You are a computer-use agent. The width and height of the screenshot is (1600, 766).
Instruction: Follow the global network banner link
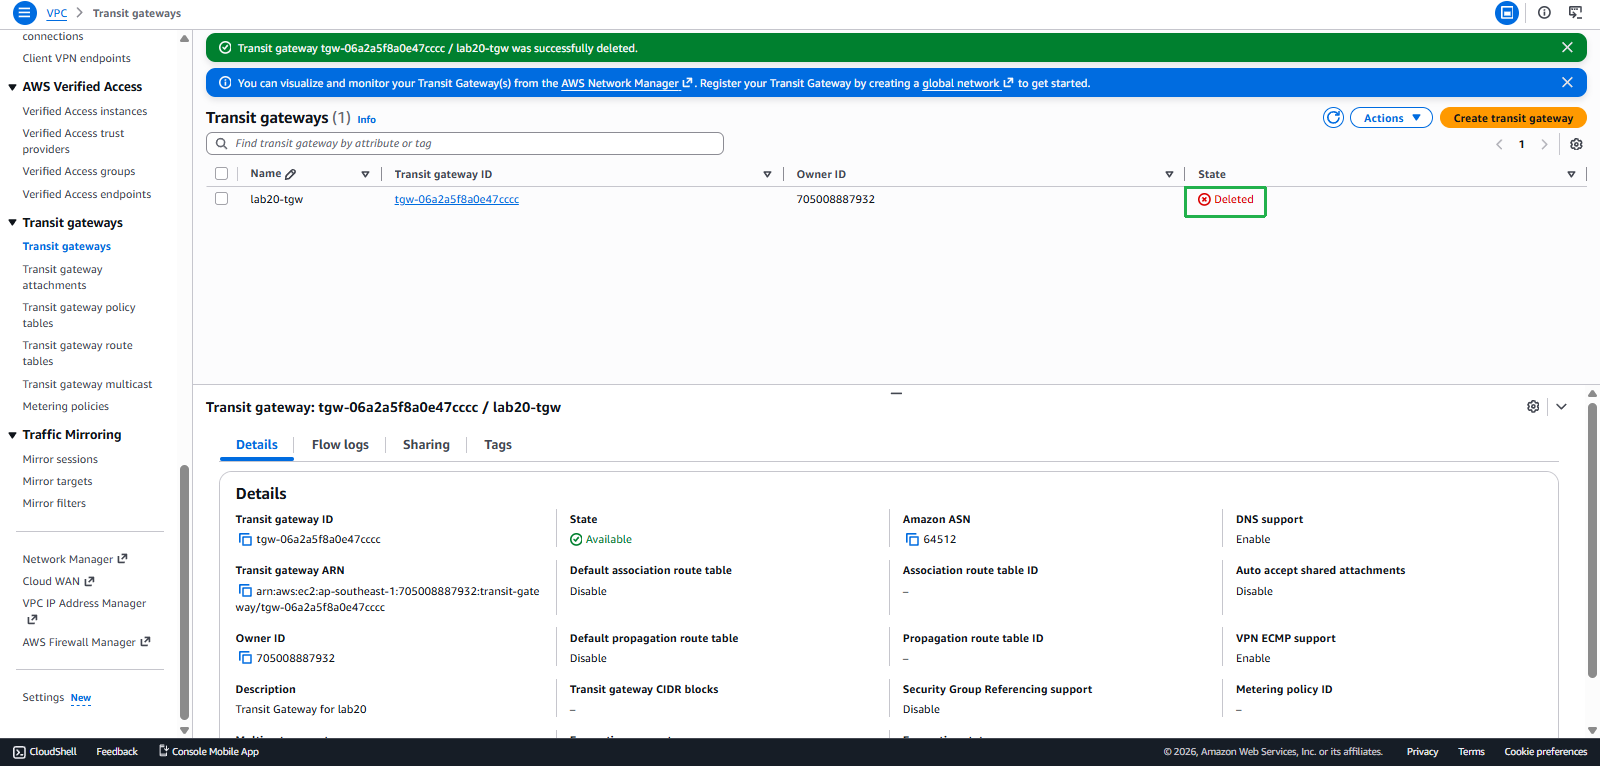(x=967, y=83)
